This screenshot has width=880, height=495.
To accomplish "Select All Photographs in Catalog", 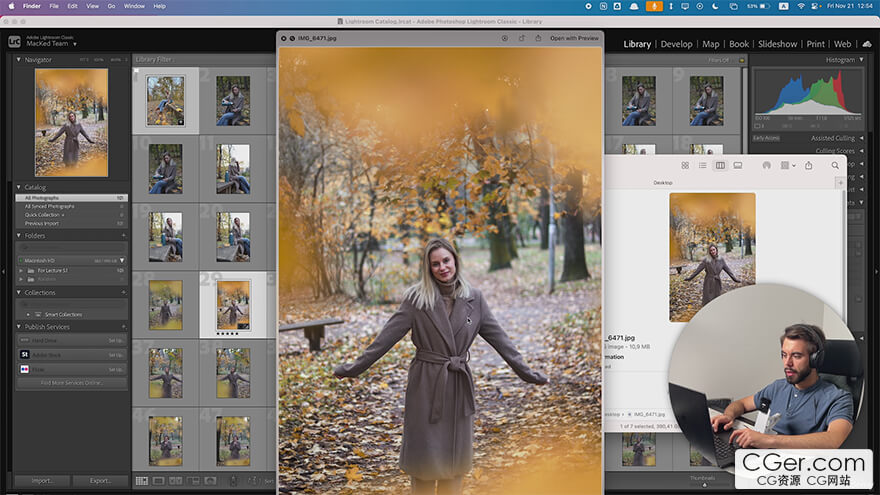I will pyautogui.click(x=43, y=198).
